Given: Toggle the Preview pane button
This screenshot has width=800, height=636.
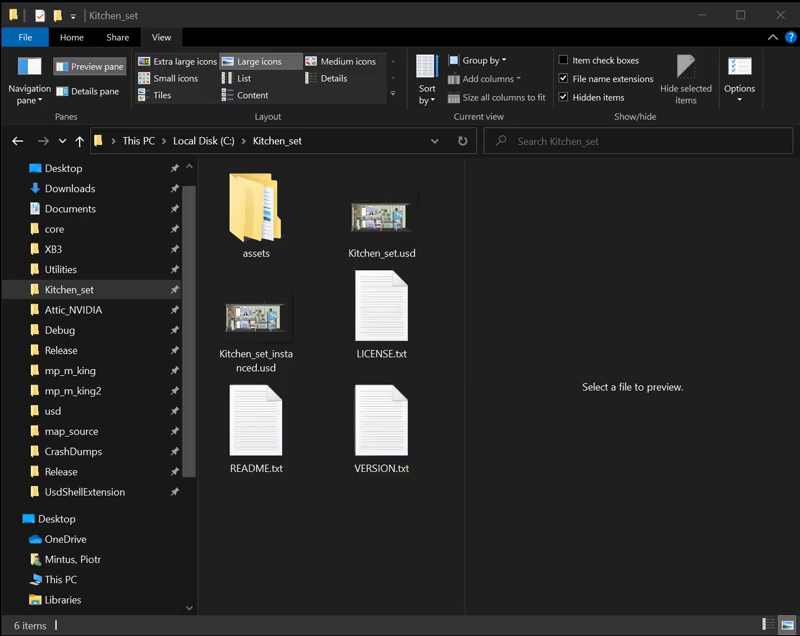Looking at the screenshot, I should click(89, 67).
